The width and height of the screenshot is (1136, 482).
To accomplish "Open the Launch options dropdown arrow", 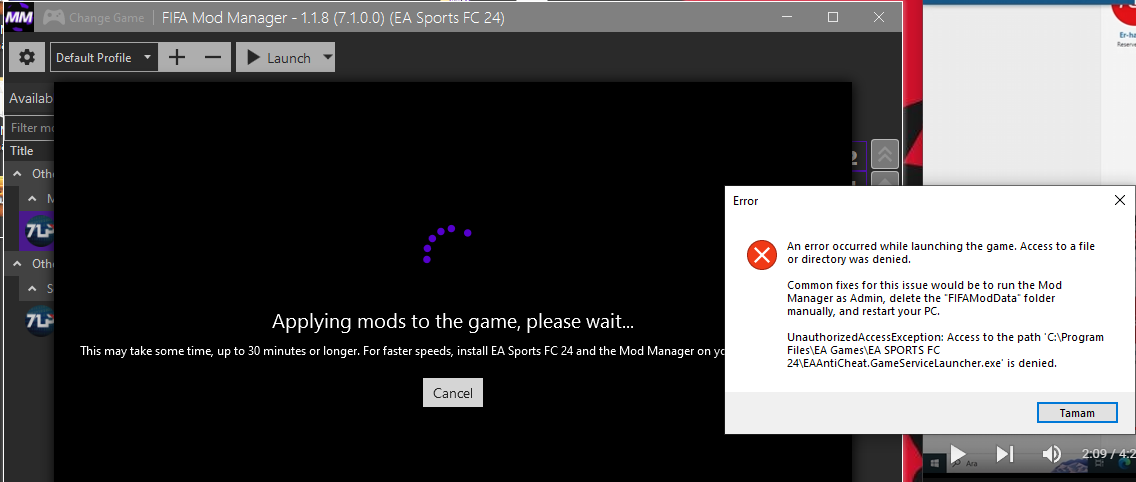I will tap(327, 57).
